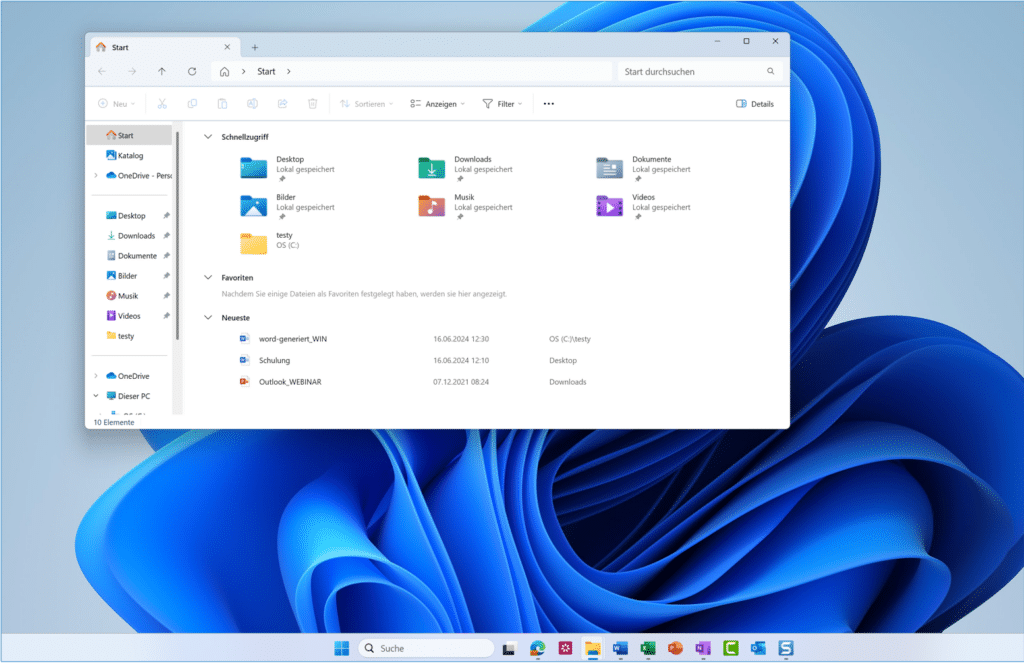Open the Desktop folder in Schnellzugriff
Screen dimensions: 1024x670
(287, 168)
